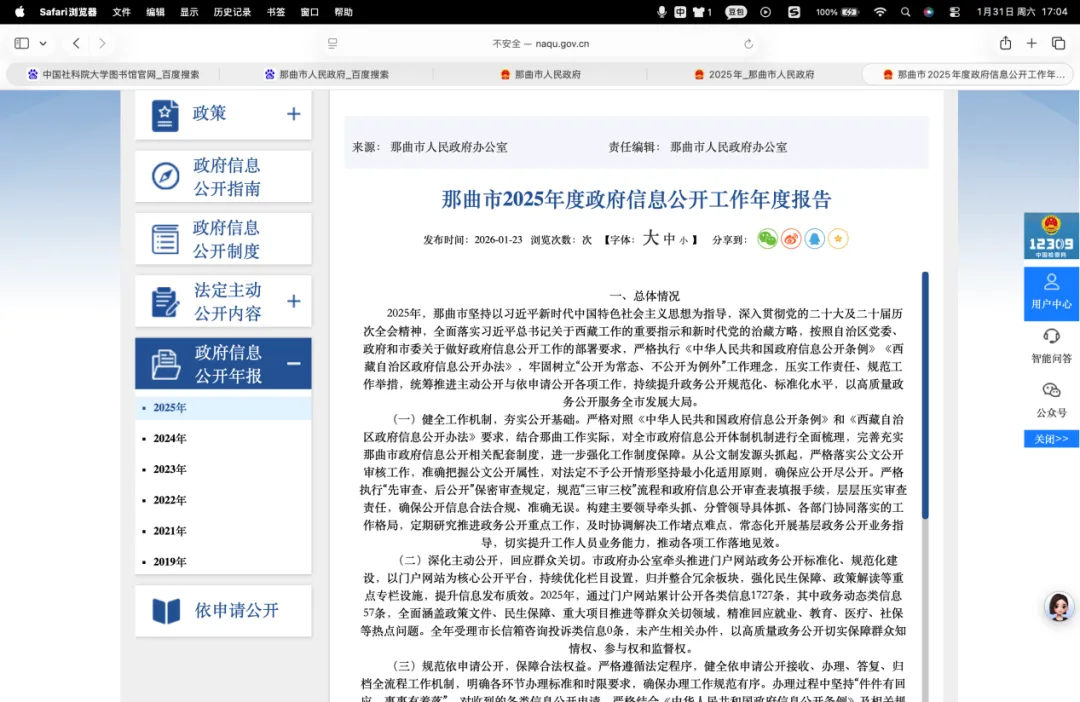1080x702 pixels.
Task: Open the 历史记录 menu
Action: tap(232, 12)
